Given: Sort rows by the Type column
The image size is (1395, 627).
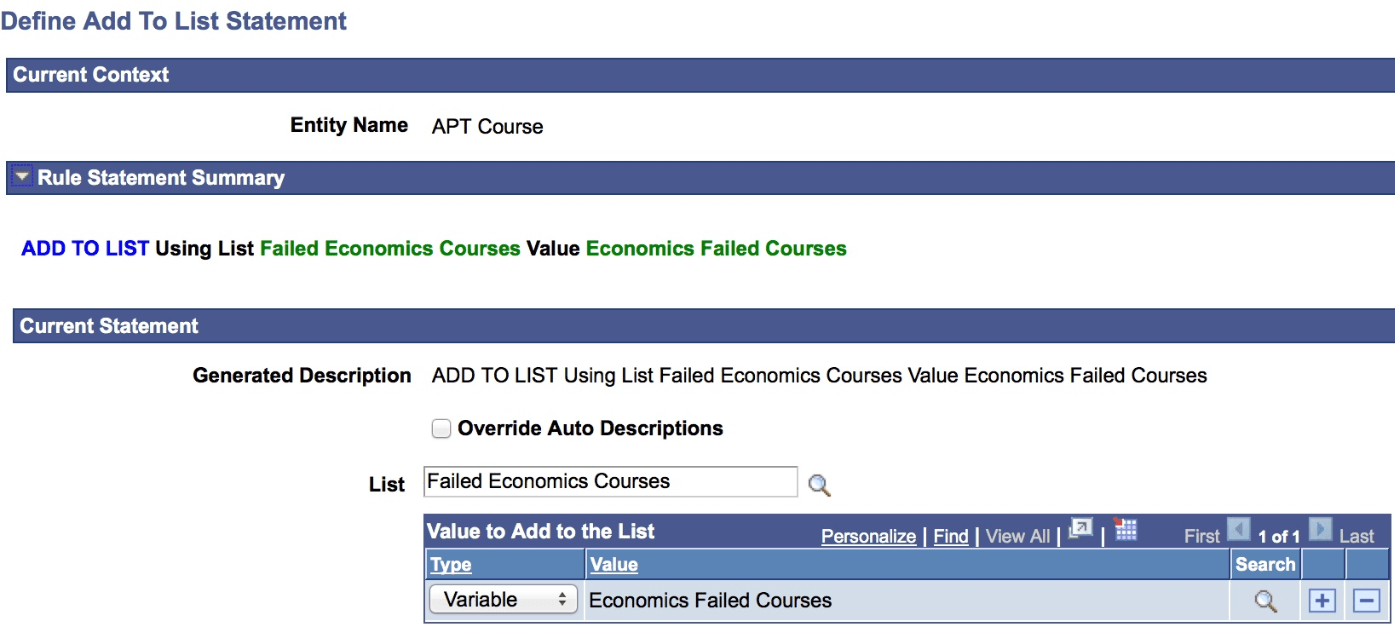Looking at the screenshot, I should click(x=450, y=565).
